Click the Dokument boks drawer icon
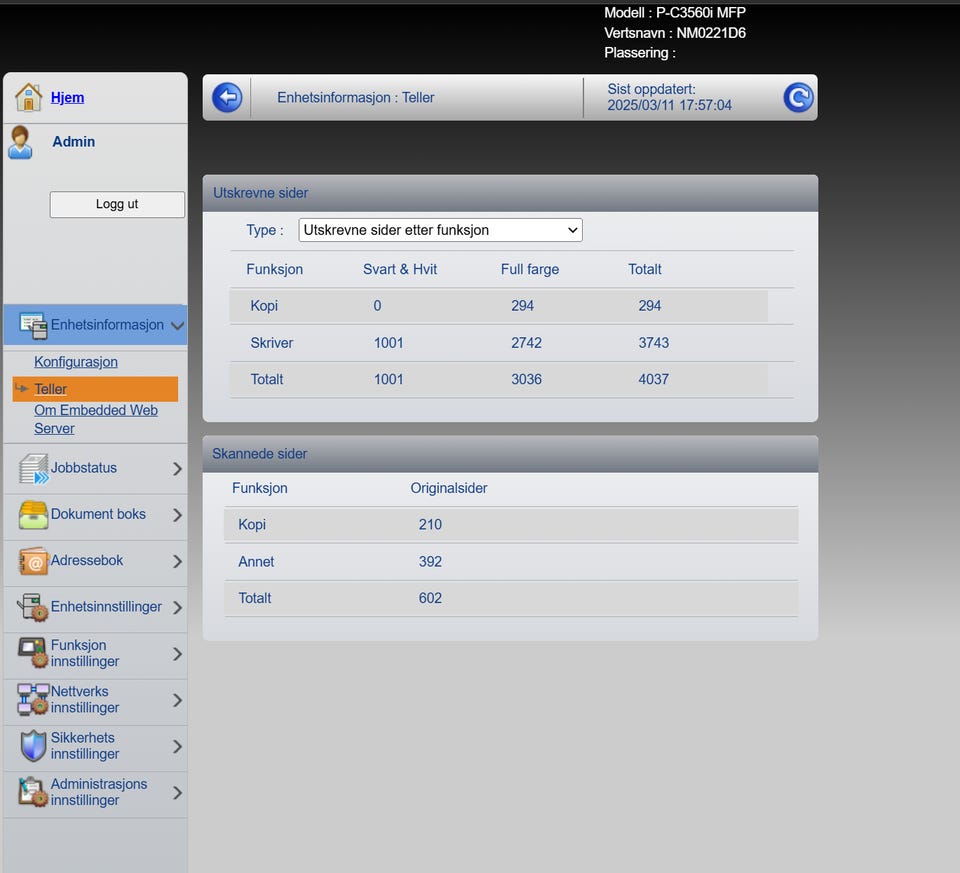Viewport: 960px width, 873px height. [x=33, y=515]
